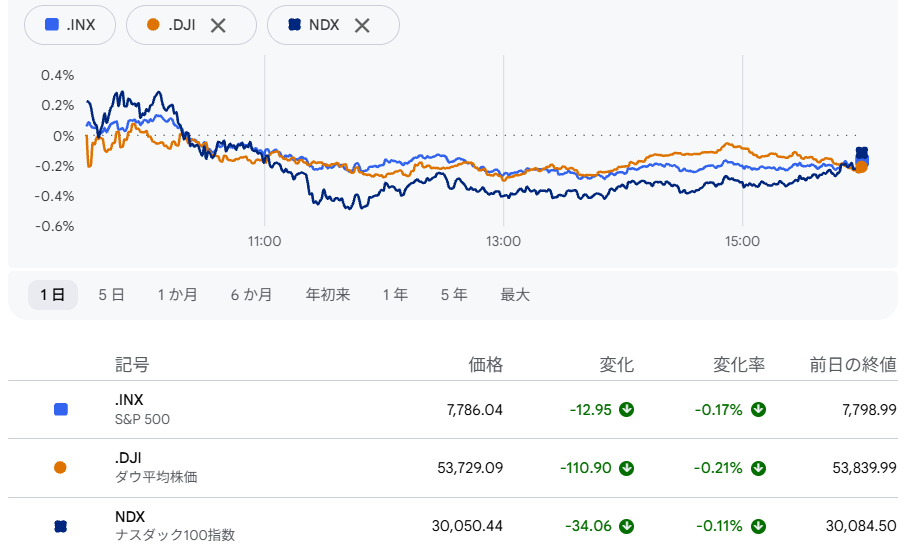The width and height of the screenshot is (916, 556).
Task: Remove .DJI from the comparison chart
Action: pos(218,26)
